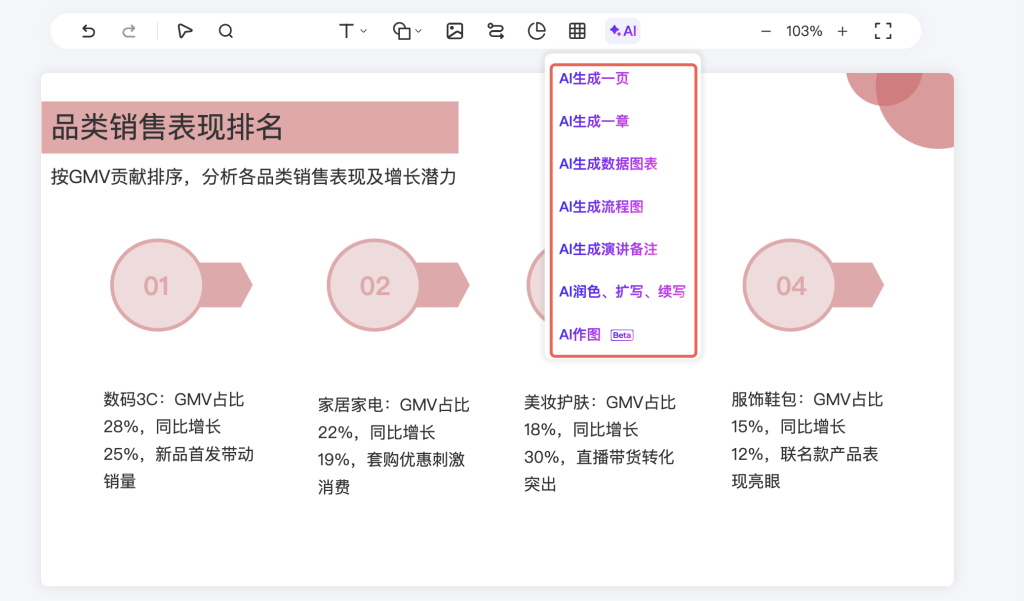Open the search magnifier tool
1024x601 pixels.
(x=226, y=31)
